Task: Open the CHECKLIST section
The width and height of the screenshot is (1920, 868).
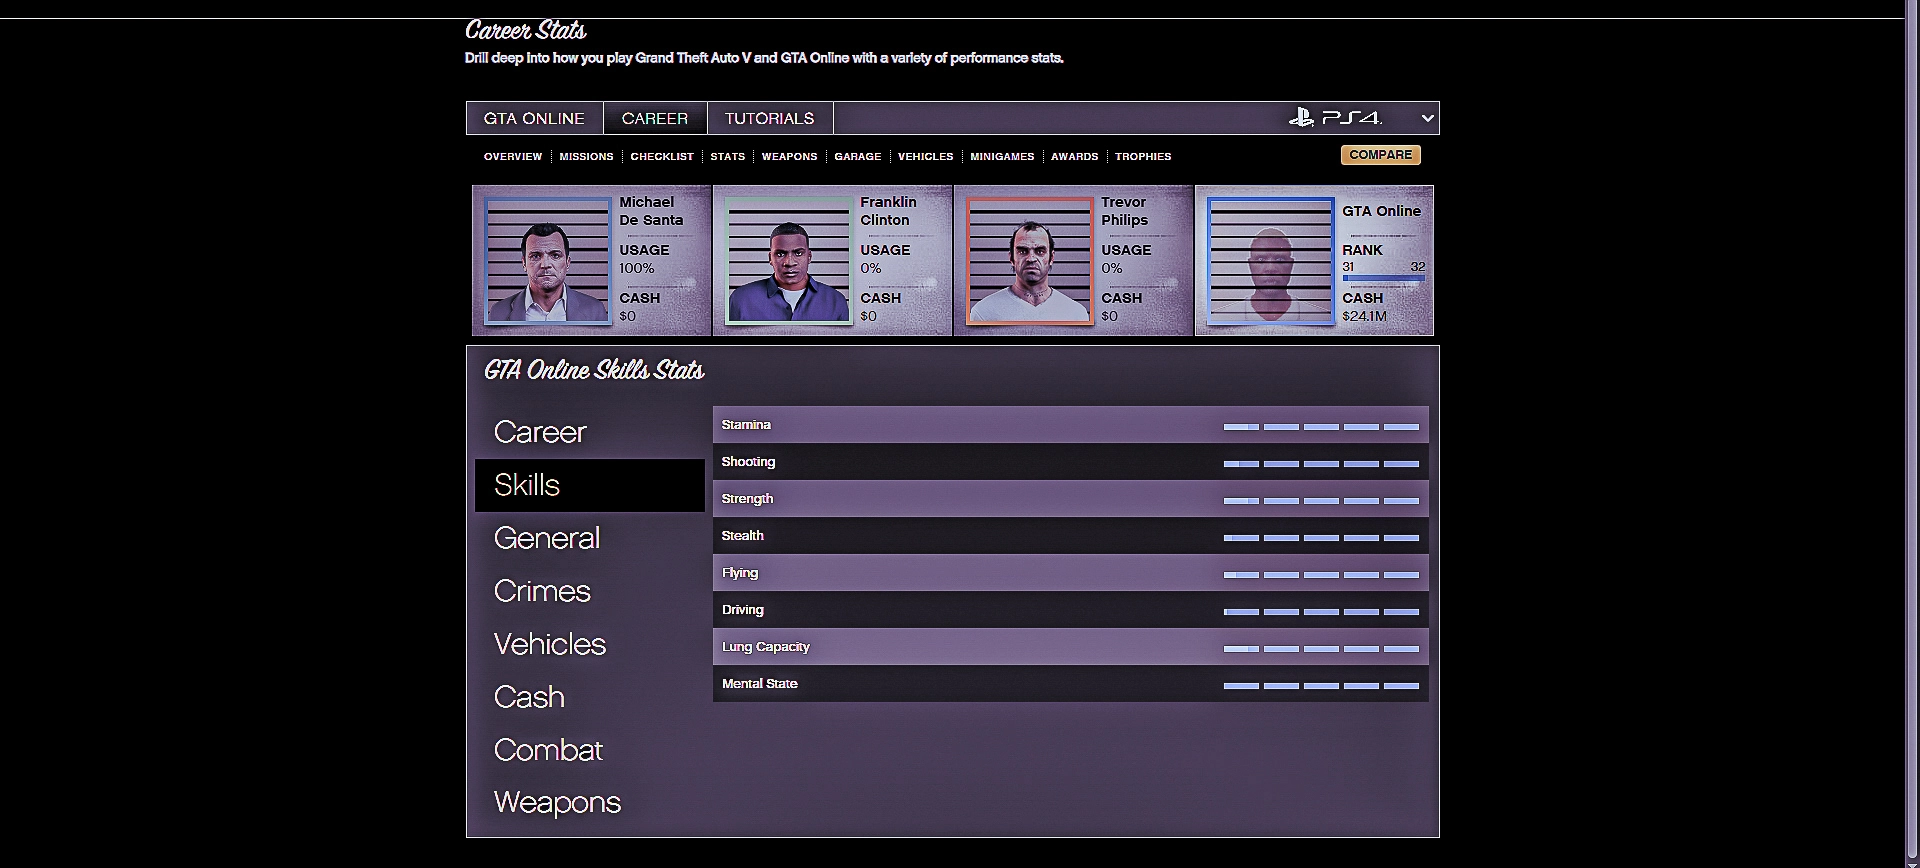Action: coord(662,156)
